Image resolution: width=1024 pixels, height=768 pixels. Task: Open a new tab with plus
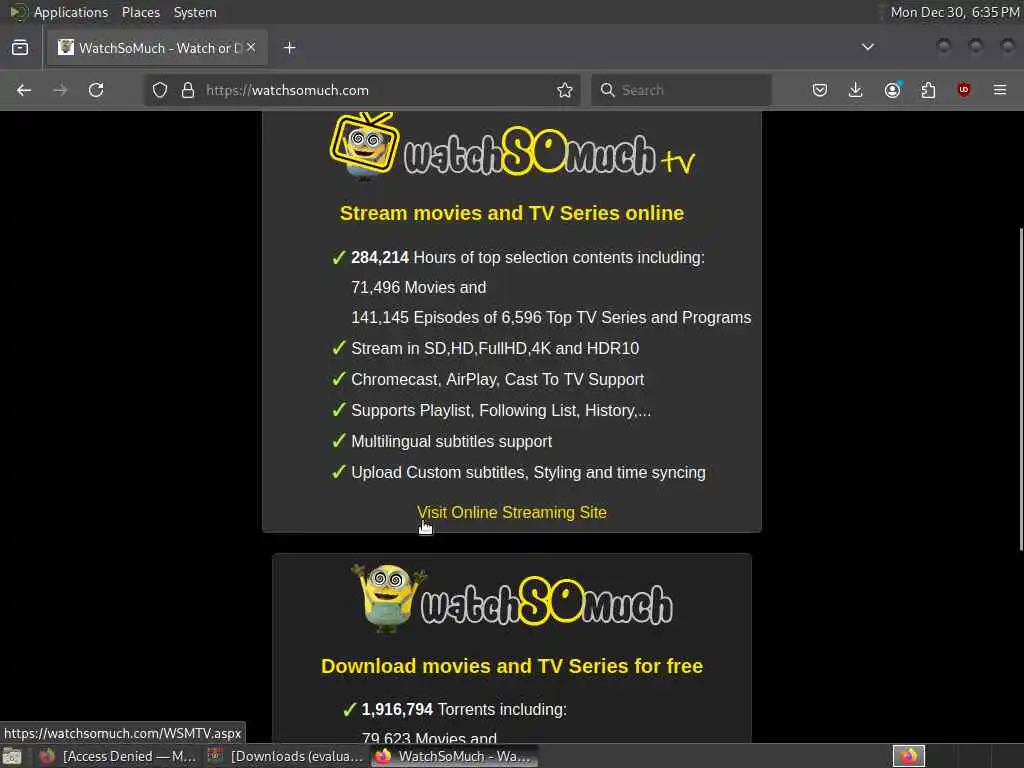point(290,48)
